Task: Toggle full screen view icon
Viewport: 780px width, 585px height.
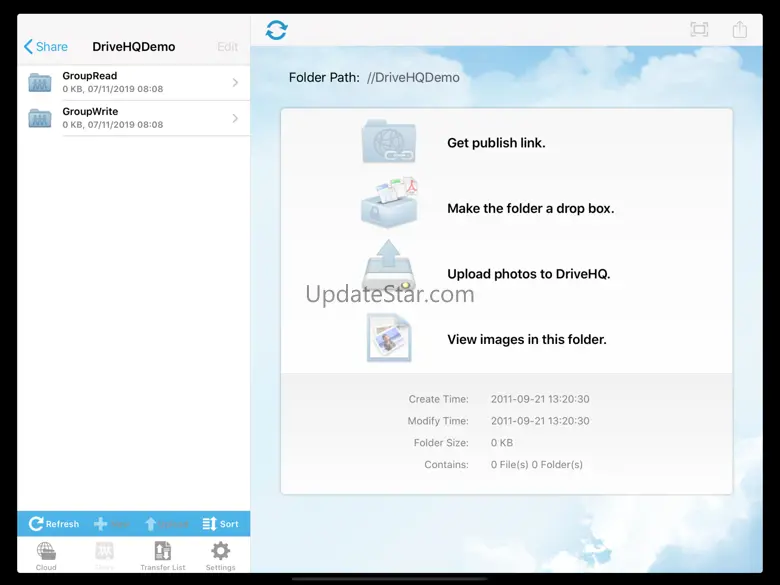Action: click(699, 29)
